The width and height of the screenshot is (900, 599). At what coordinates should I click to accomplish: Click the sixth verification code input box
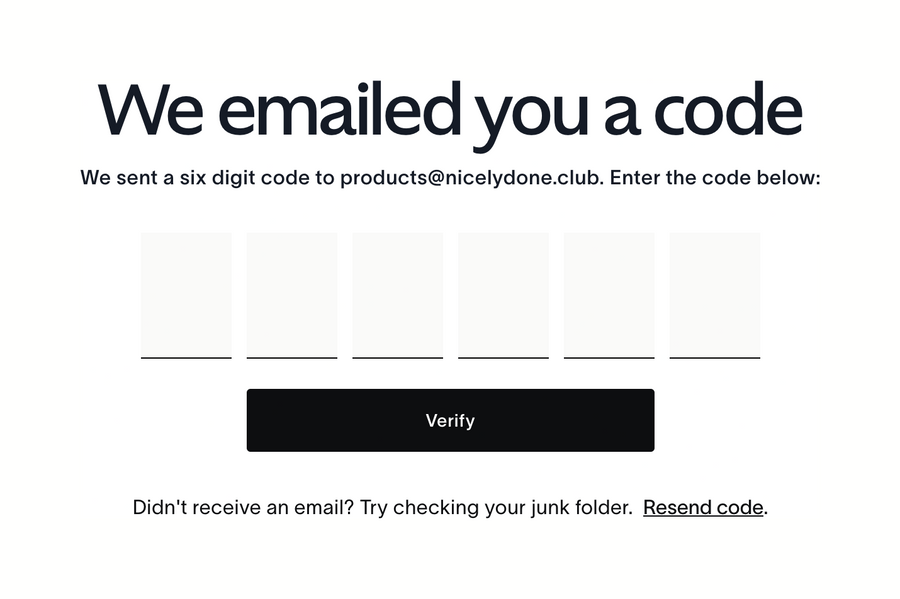tap(715, 295)
